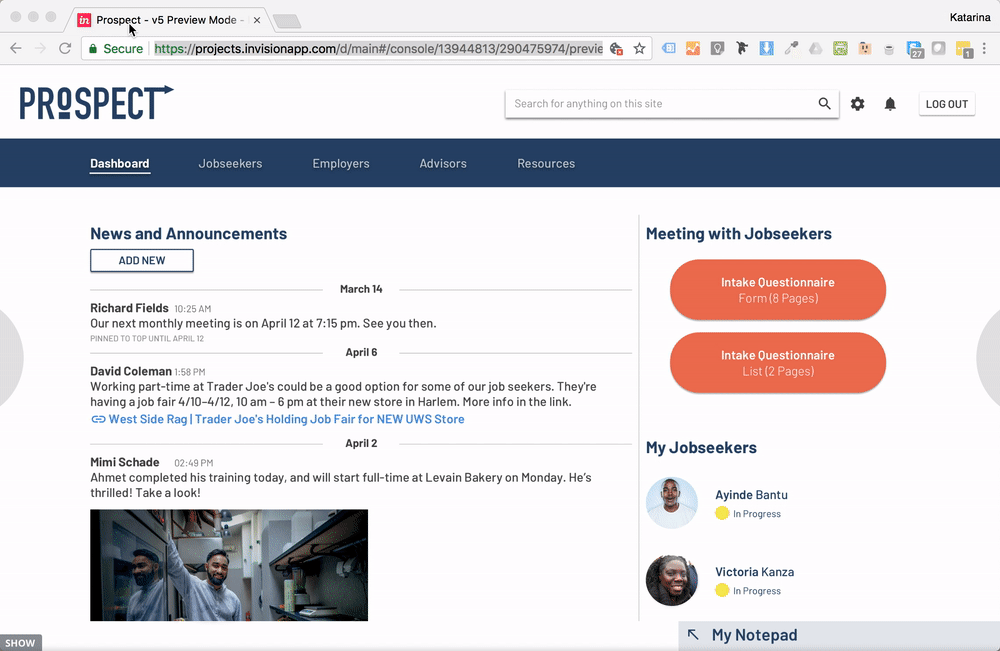Click the yellow extension icon with badge 1
The image size is (1000, 651).
click(964, 49)
